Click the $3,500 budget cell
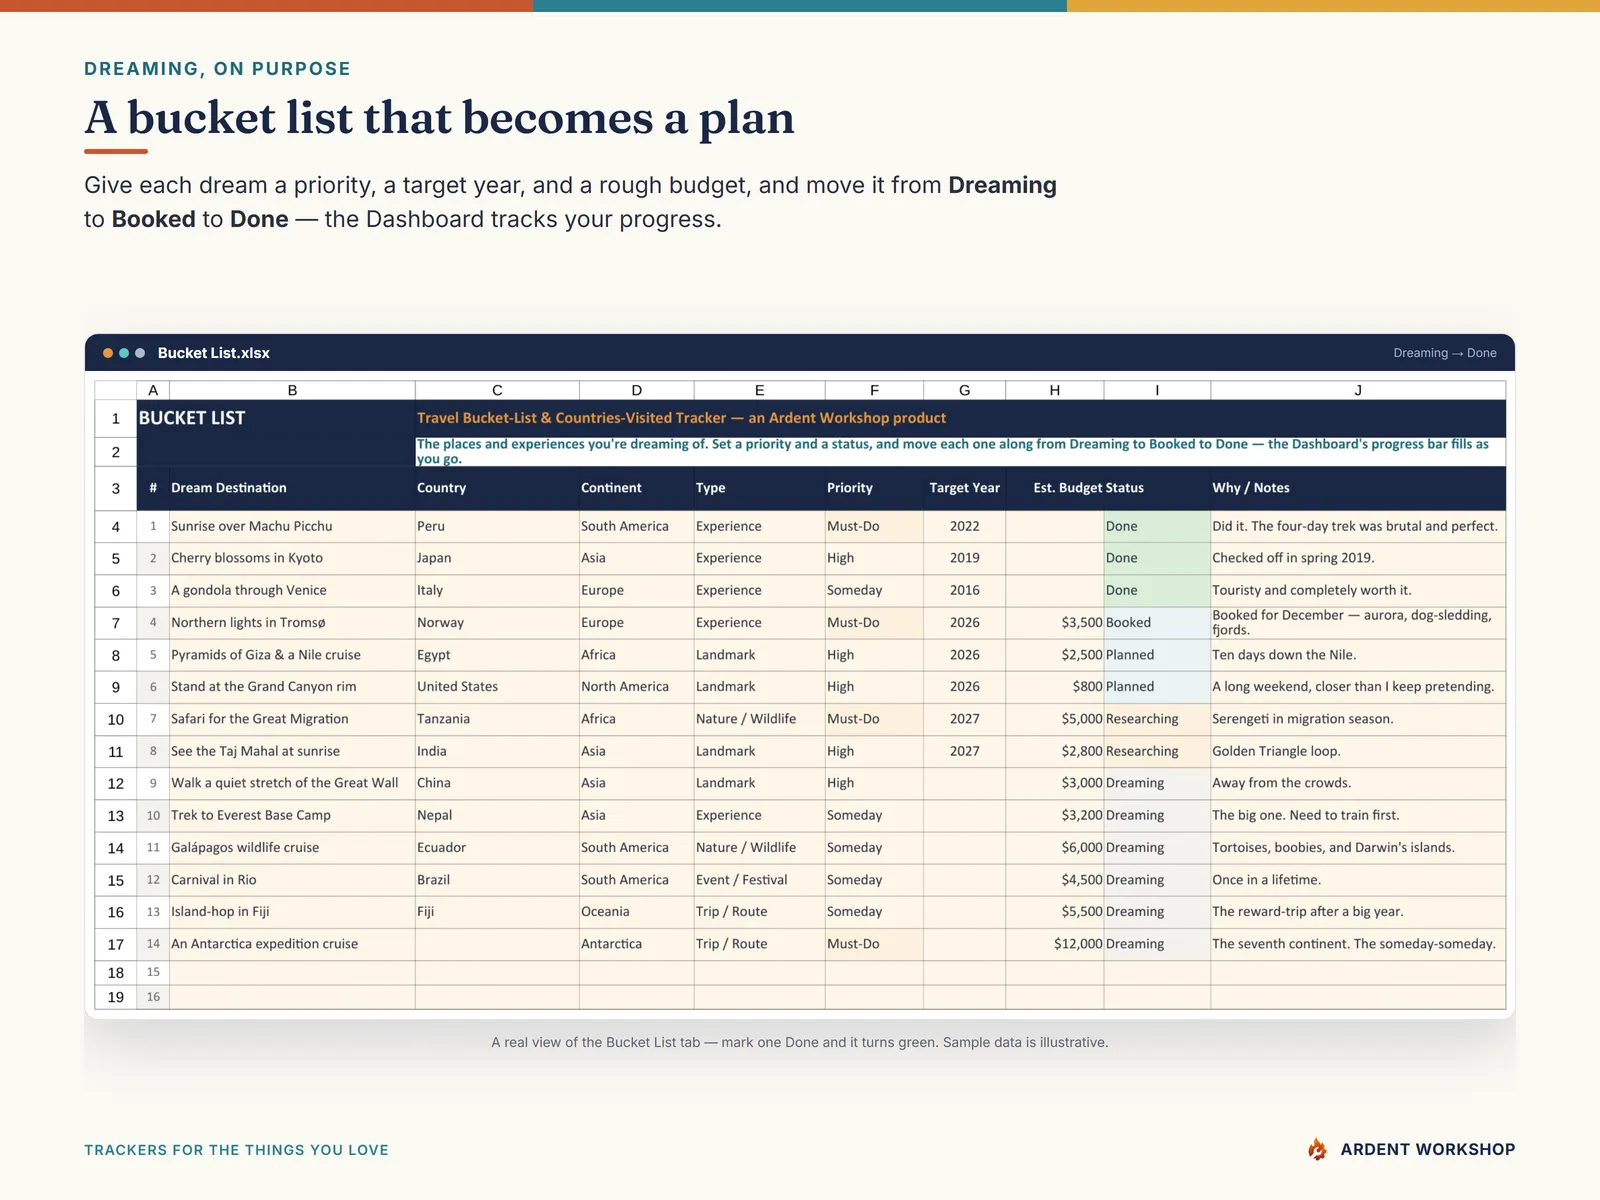1600x1200 pixels. tap(1055, 622)
